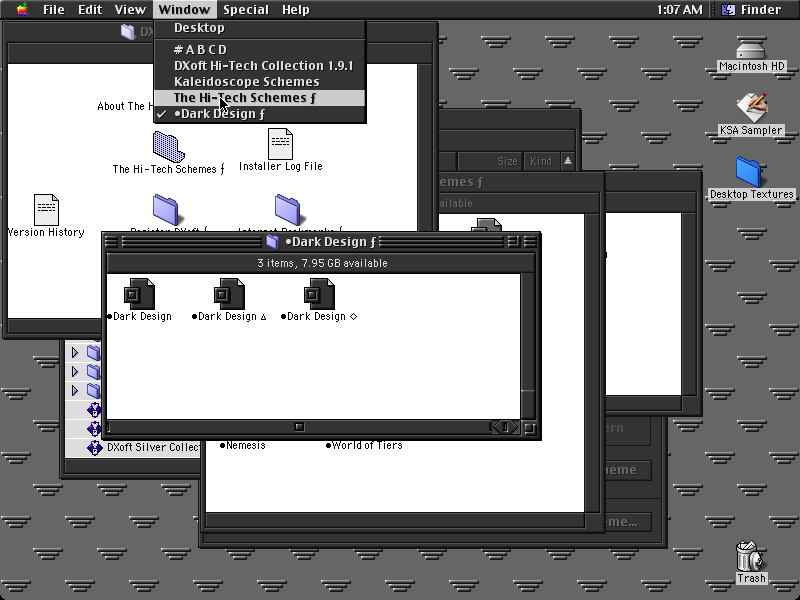Open the File menu
Viewport: 800px width, 600px height.
click(53, 9)
